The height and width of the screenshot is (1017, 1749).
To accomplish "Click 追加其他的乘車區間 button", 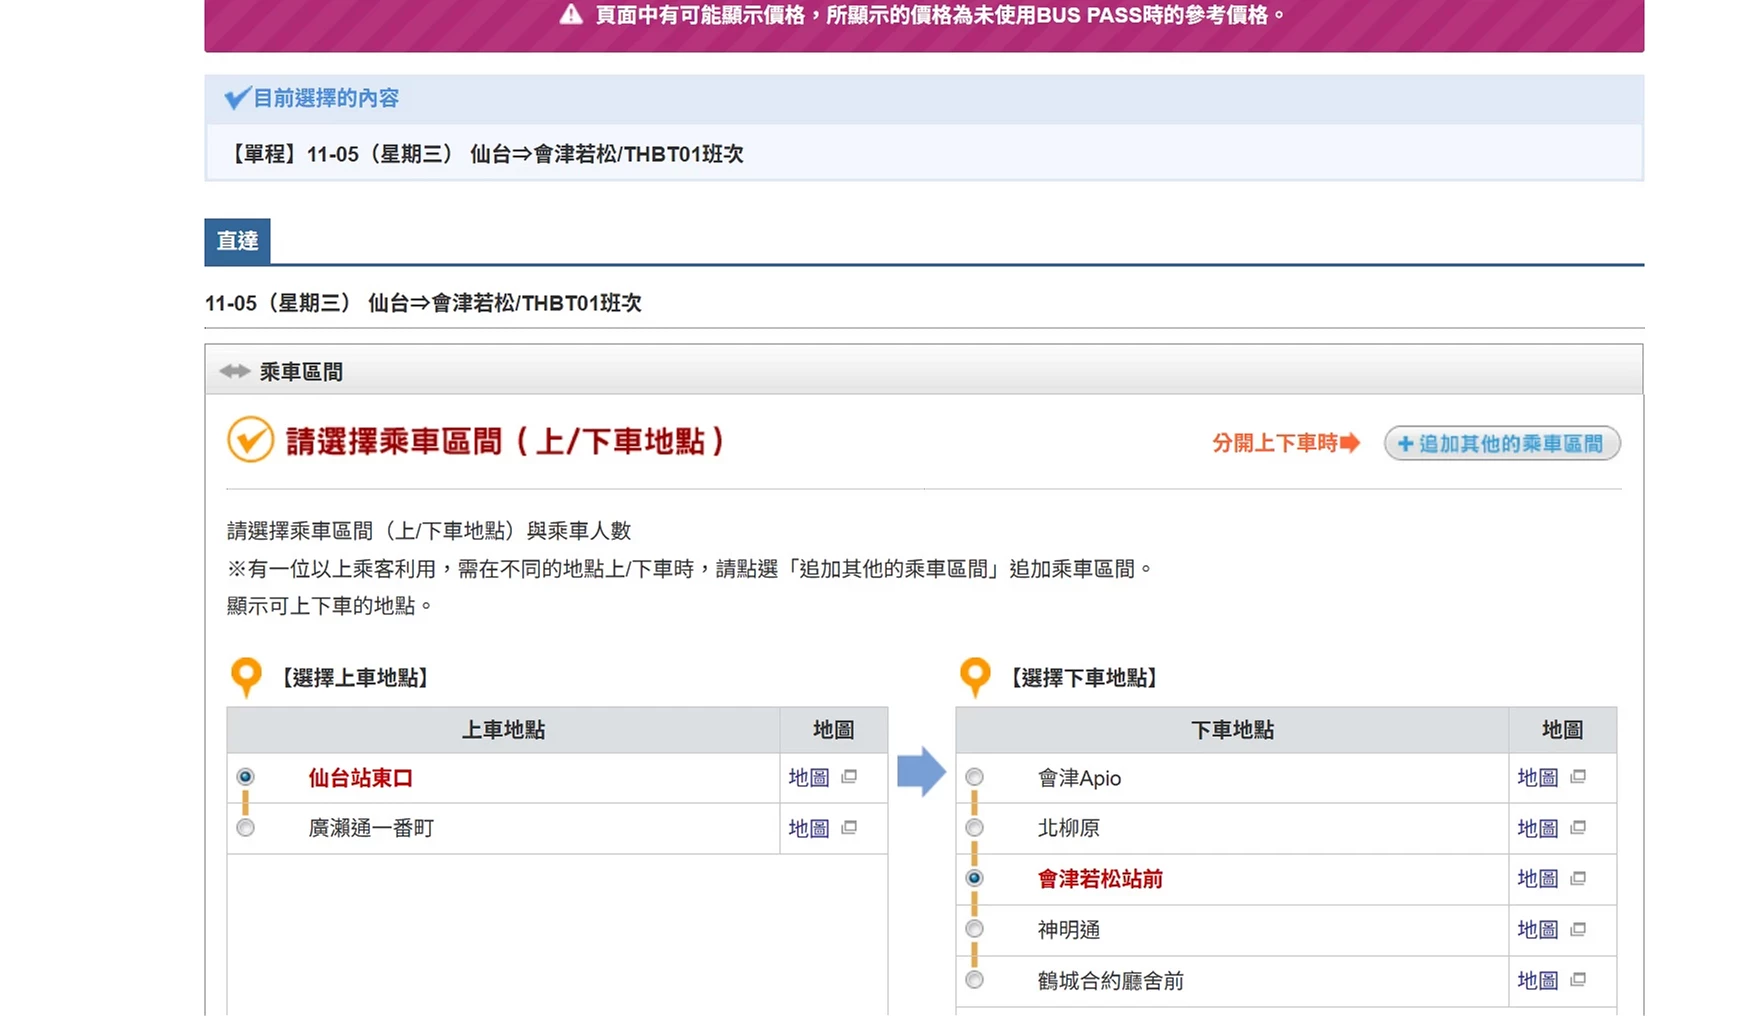I will click(x=1501, y=443).
